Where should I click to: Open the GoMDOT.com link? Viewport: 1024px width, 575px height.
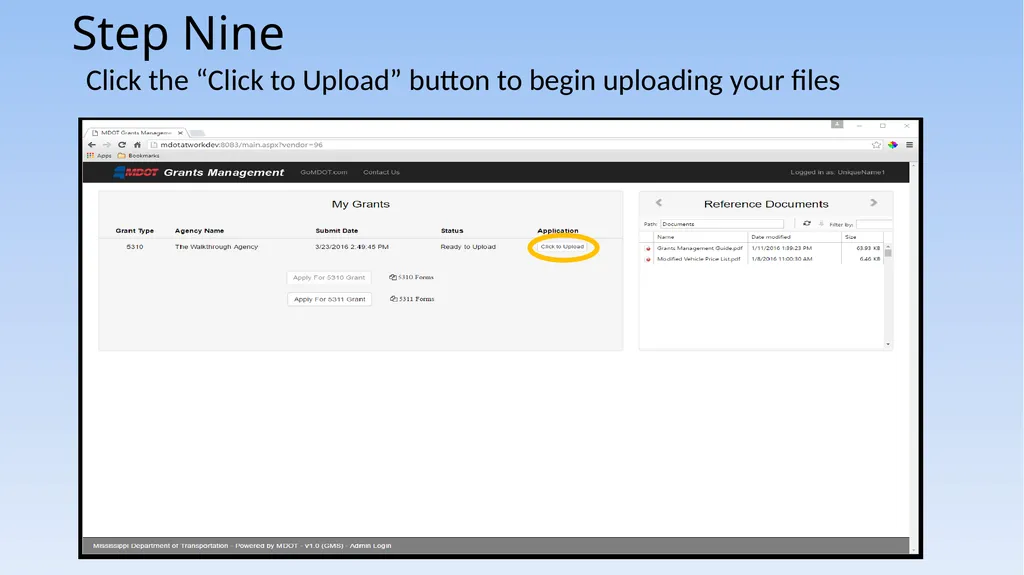(x=324, y=172)
